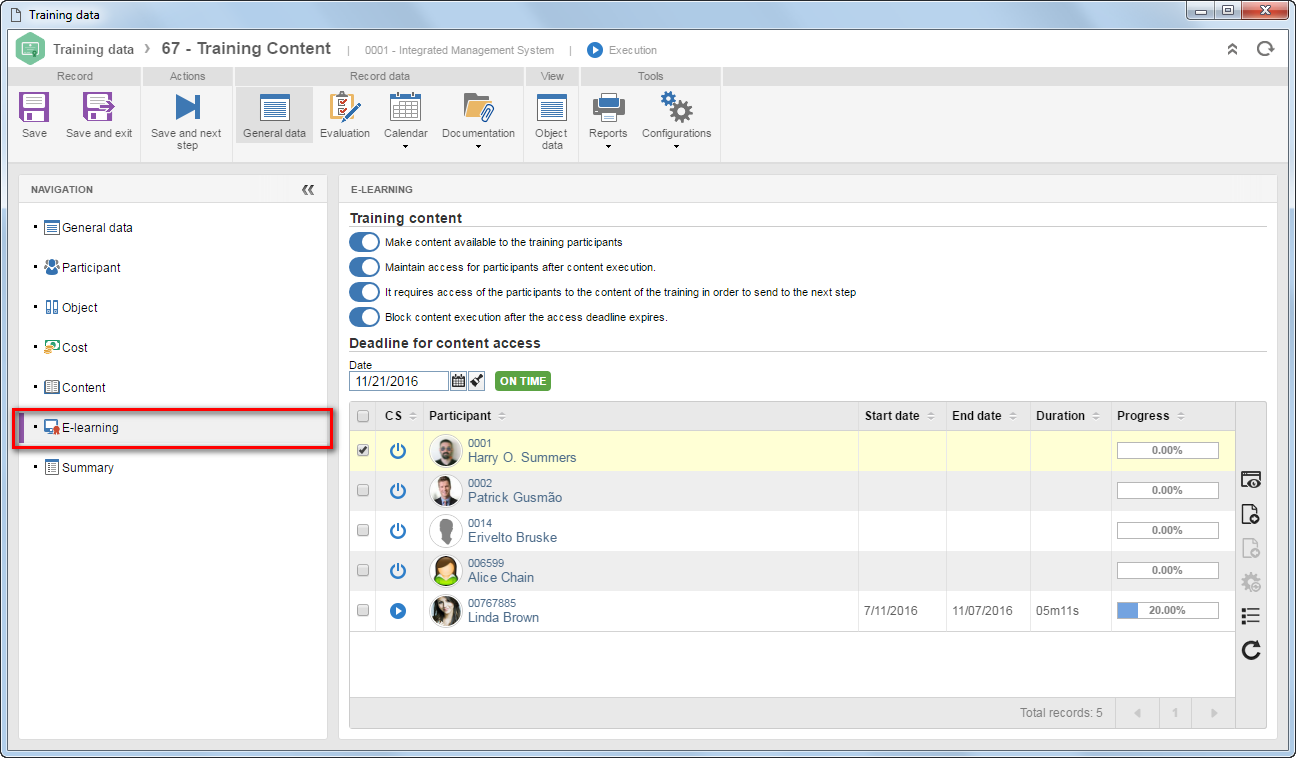
Task: Click the Calendar toolbar icon
Action: 405,108
